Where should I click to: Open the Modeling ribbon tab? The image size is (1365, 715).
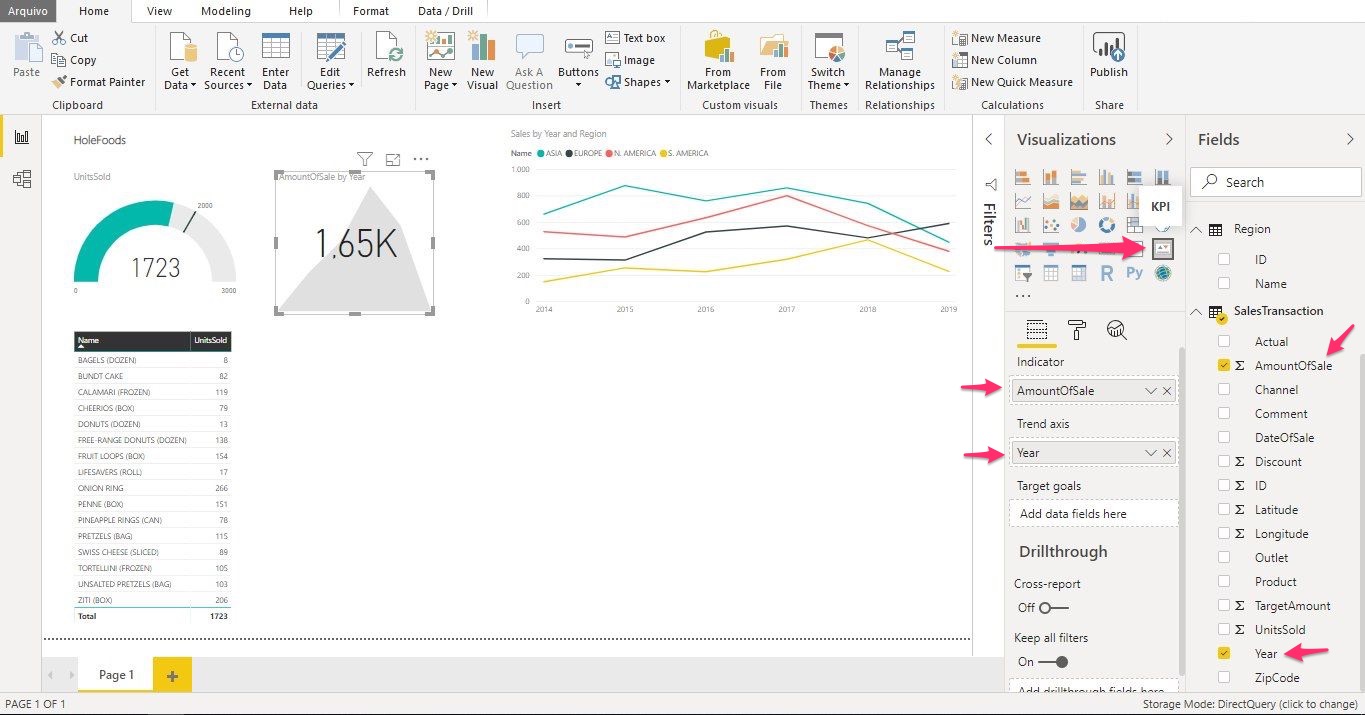226,11
